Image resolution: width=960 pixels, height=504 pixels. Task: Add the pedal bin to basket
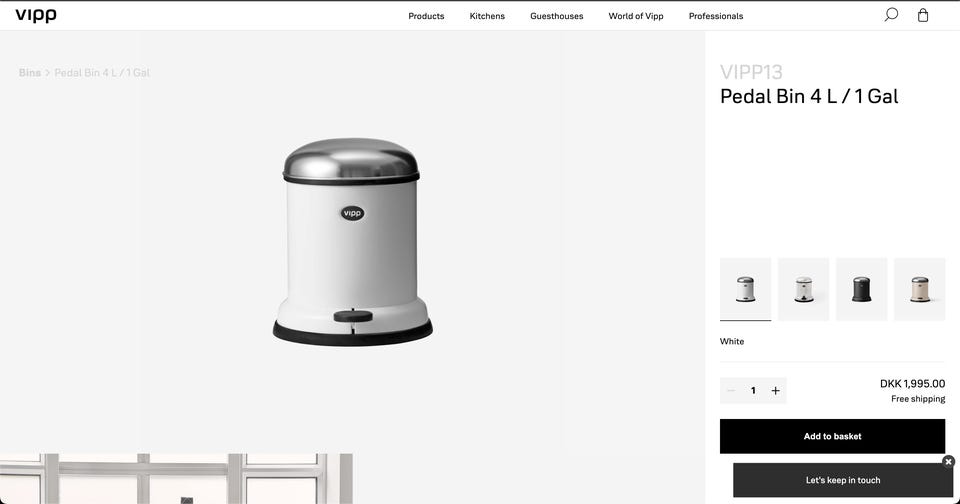(833, 436)
